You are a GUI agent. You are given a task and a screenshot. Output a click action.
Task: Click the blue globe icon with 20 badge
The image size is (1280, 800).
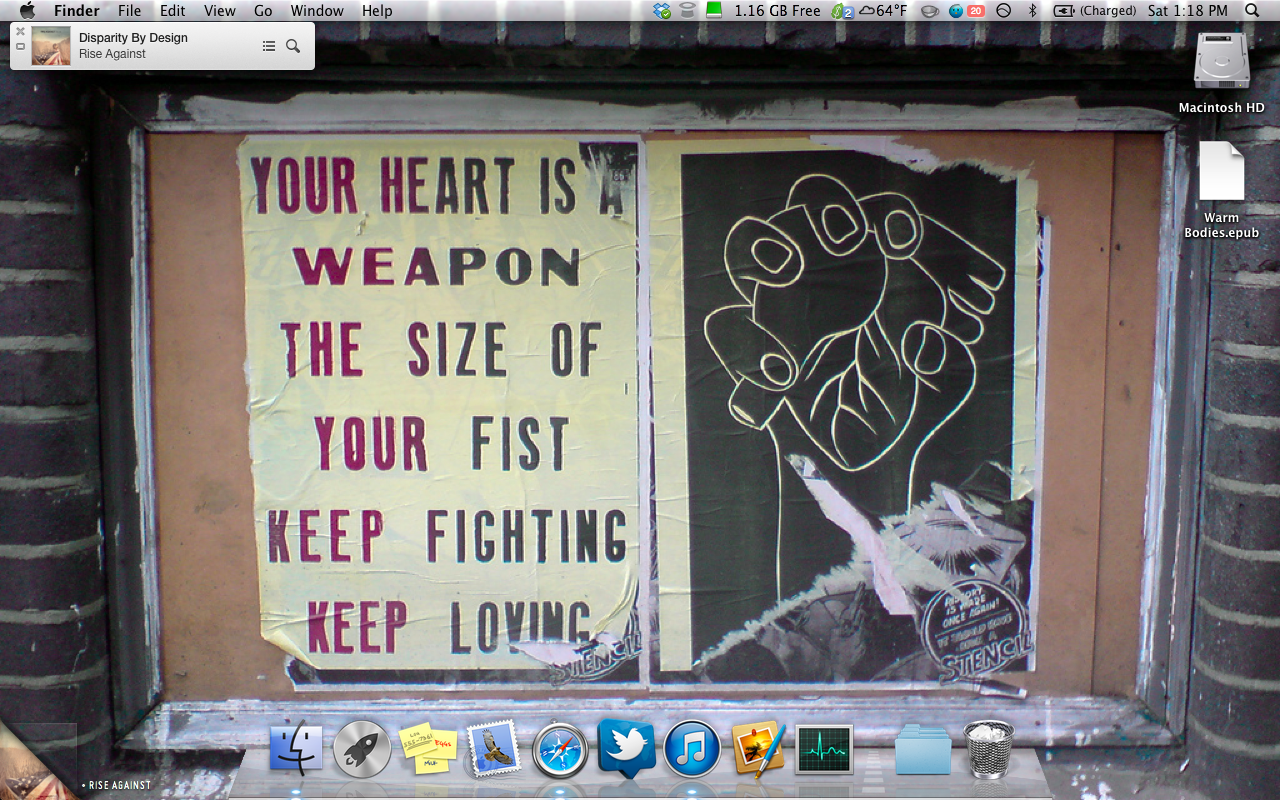(x=966, y=11)
